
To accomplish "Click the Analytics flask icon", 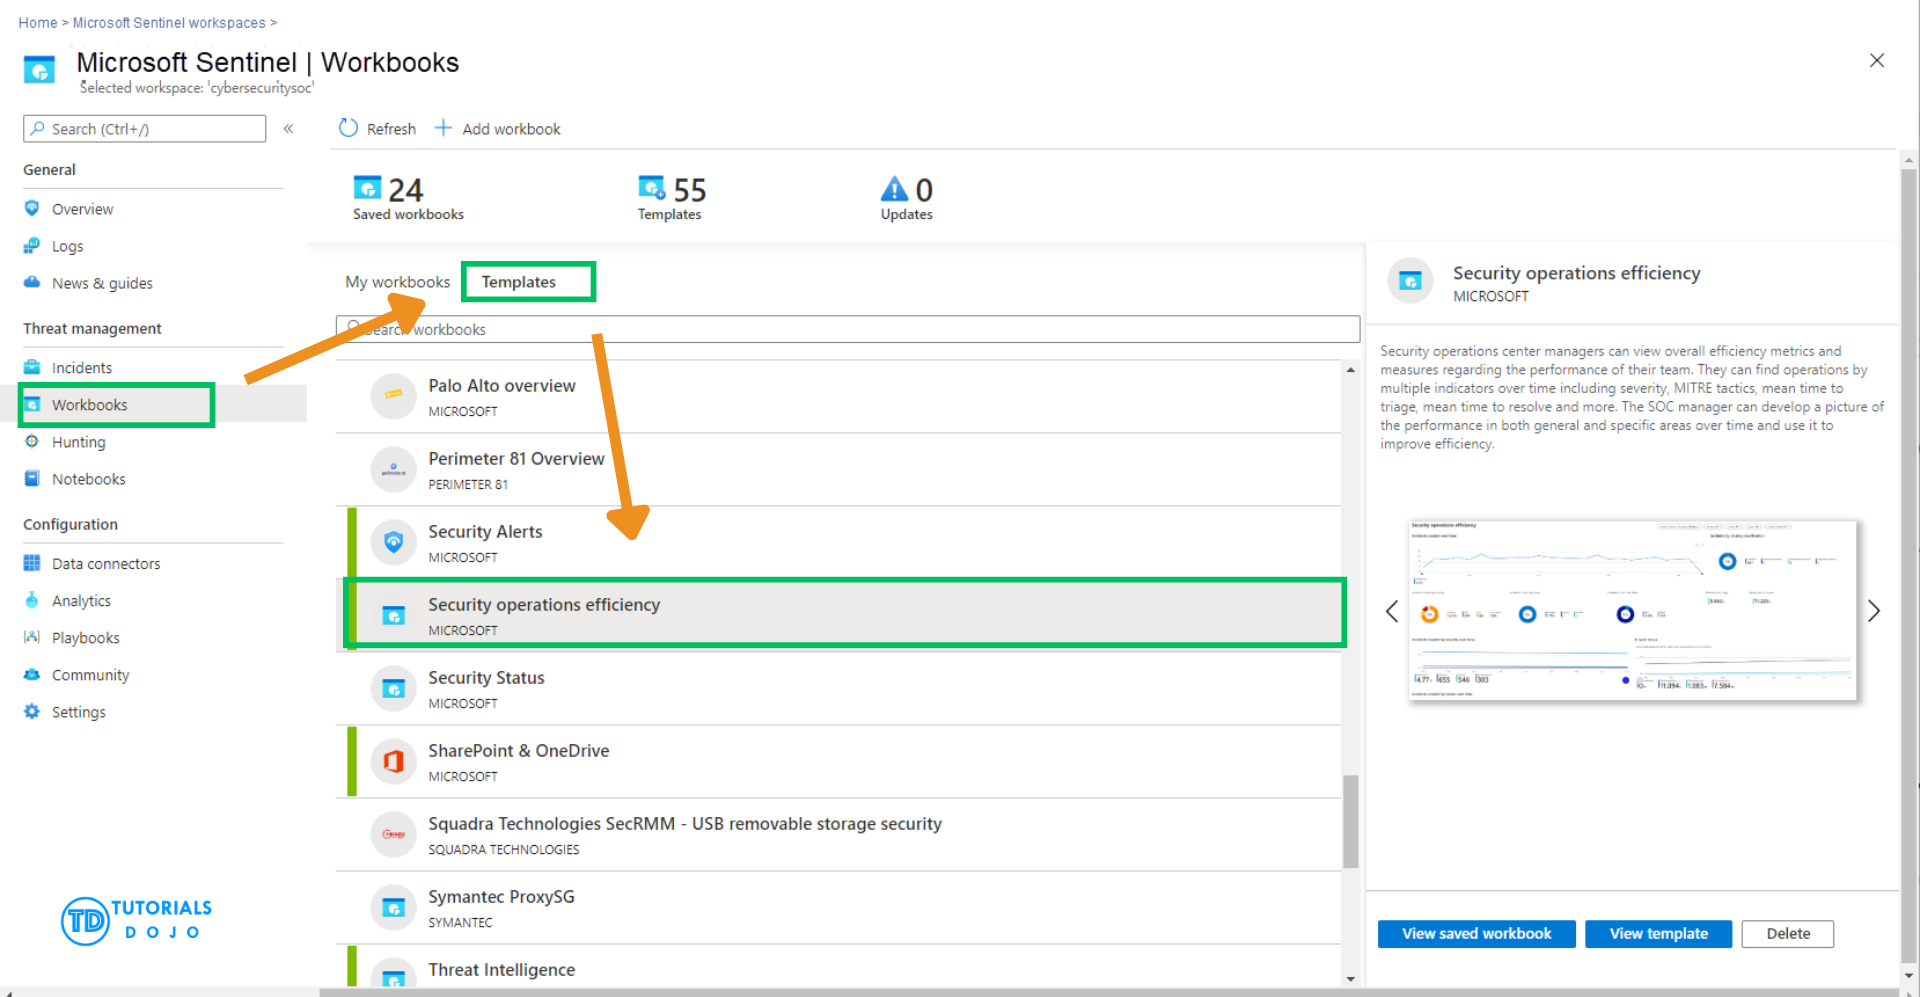I will coord(32,600).
